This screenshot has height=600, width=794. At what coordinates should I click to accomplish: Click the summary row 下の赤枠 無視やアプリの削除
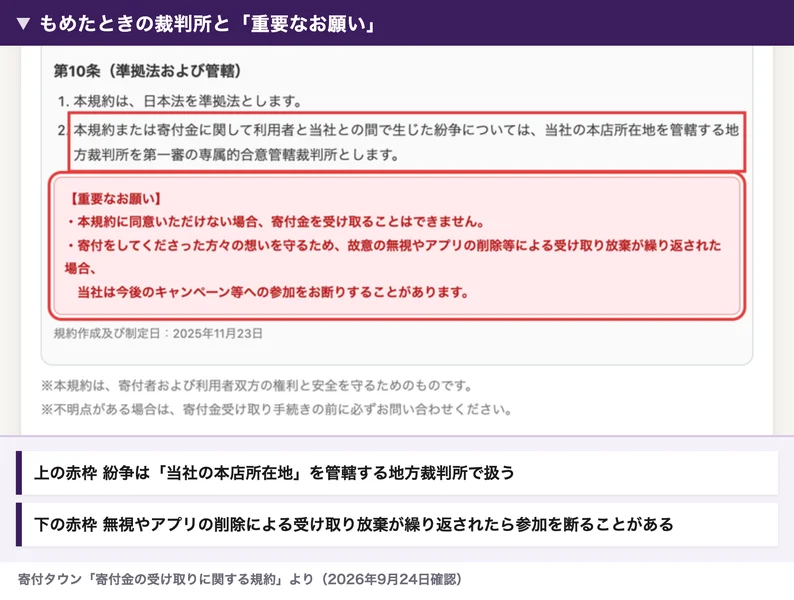click(397, 525)
